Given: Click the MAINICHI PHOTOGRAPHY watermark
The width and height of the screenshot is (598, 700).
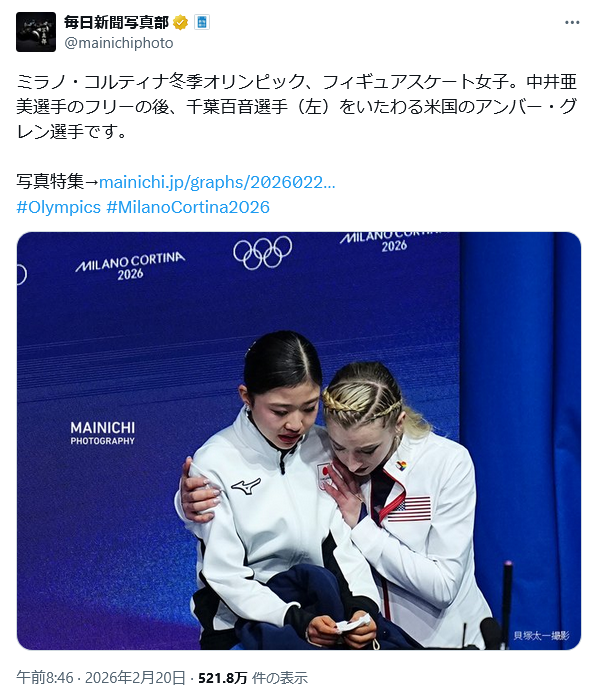Looking at the screenshot, I should point(103,433).
